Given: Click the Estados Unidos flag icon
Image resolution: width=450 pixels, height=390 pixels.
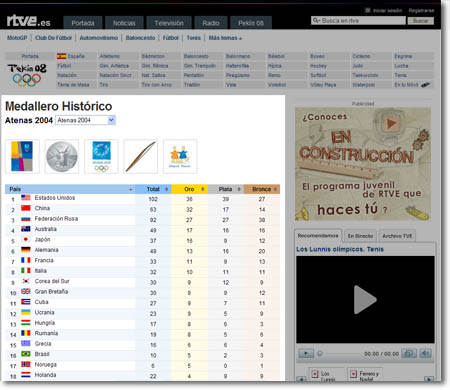Looking at the screenshot, I should point(26,198).
